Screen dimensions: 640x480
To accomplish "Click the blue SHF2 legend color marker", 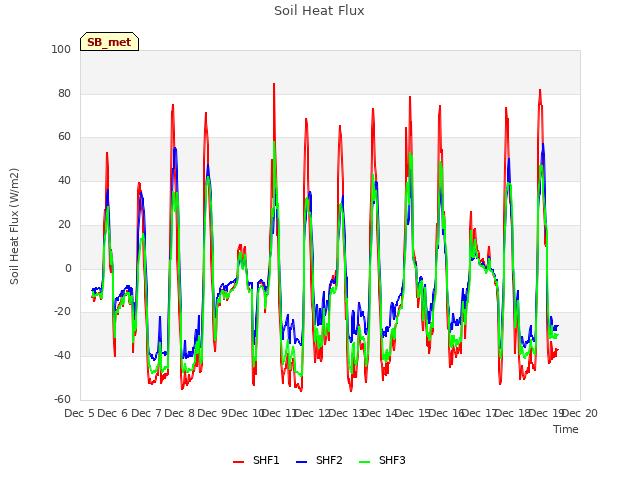I will pos(301,462).
